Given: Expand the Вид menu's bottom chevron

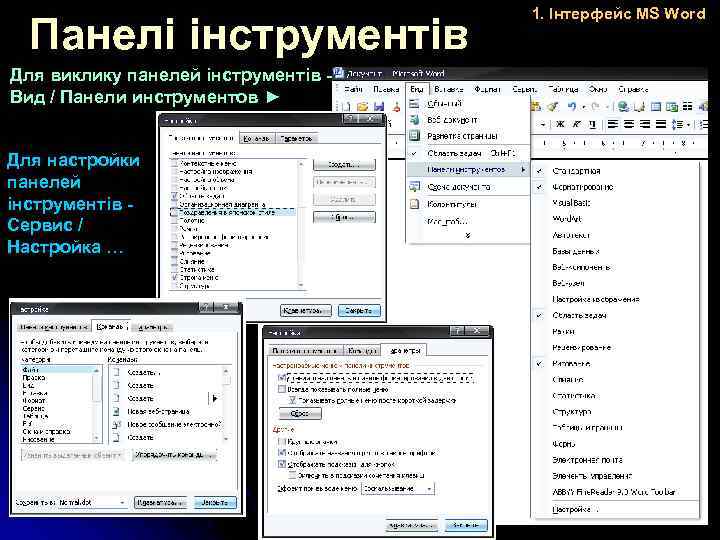Looking at the screenshot, I should pos(468,235).
